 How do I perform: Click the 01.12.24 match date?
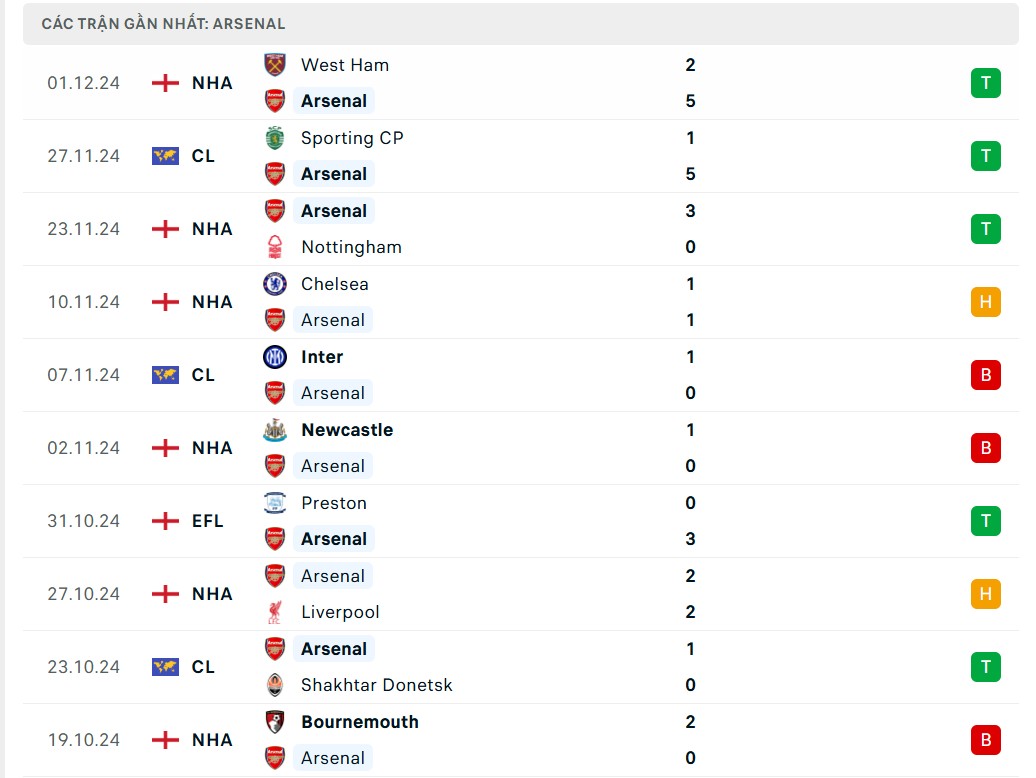[x=83, y=83]
